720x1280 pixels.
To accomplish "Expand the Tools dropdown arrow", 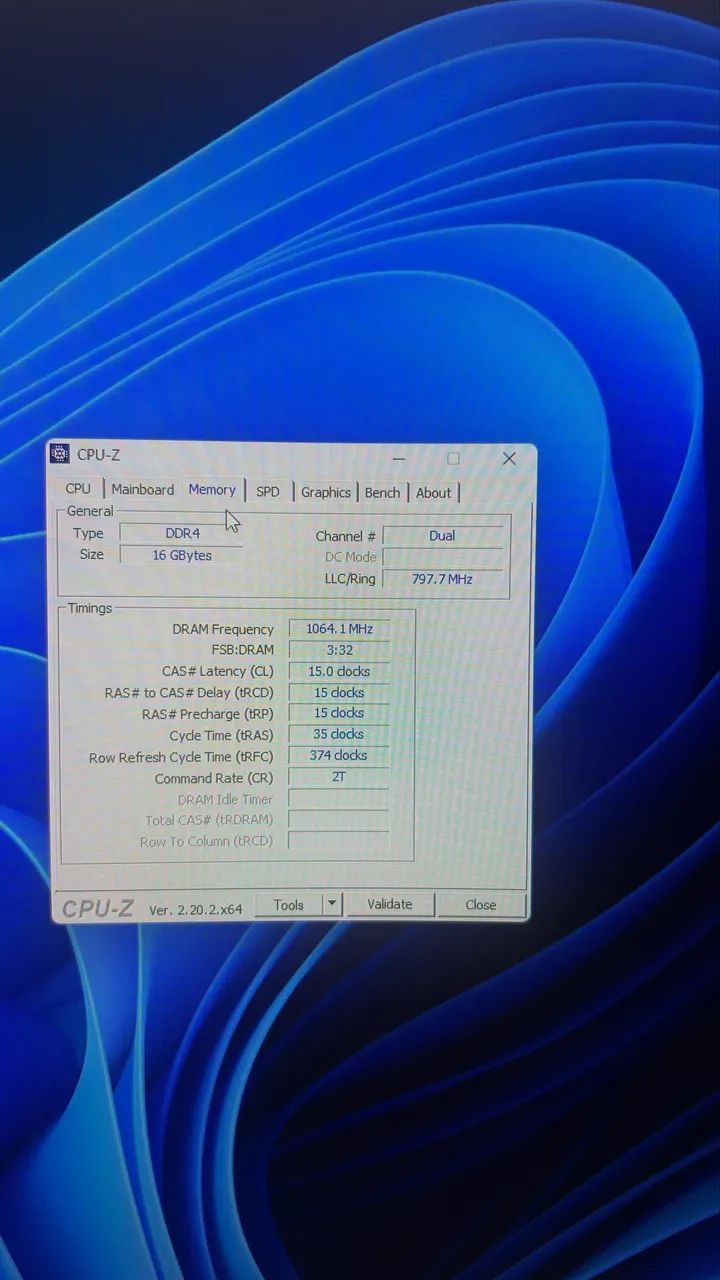I will pos(333,905).
